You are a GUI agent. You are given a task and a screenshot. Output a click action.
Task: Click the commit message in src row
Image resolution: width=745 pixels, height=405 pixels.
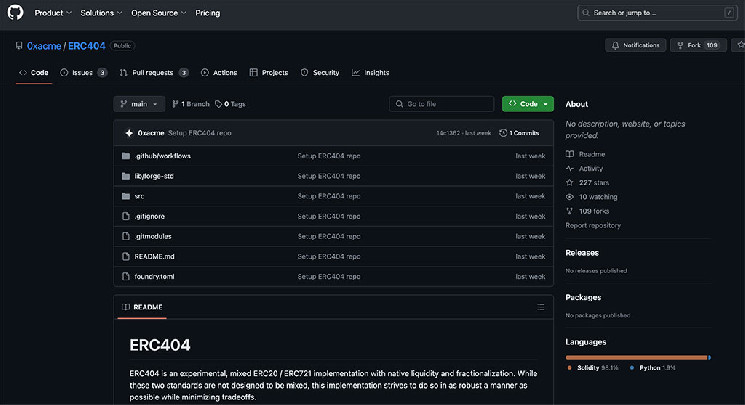(329, 196)
